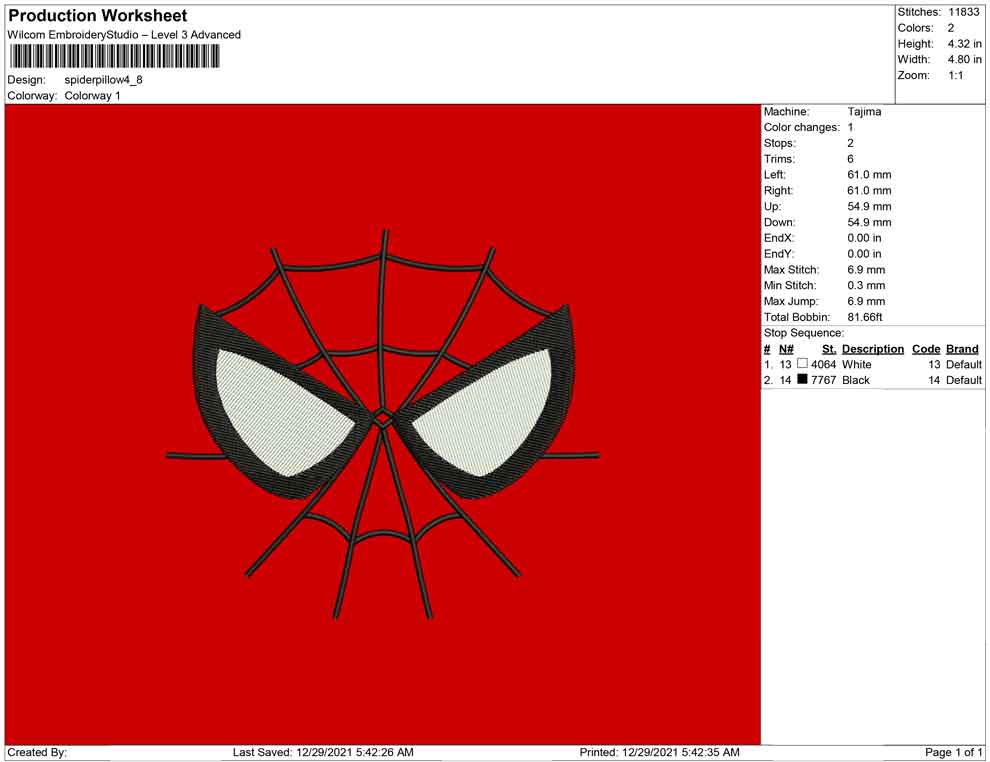Click the 'Trims:' label
The image size is (990, 762).
(x=779, y=158)
